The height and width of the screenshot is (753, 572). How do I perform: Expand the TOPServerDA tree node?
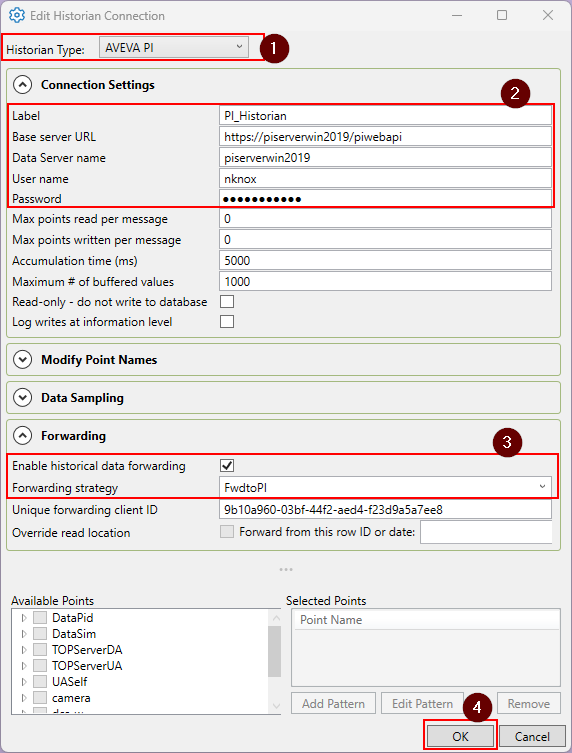pyautogui.click(x=24, y=650)
